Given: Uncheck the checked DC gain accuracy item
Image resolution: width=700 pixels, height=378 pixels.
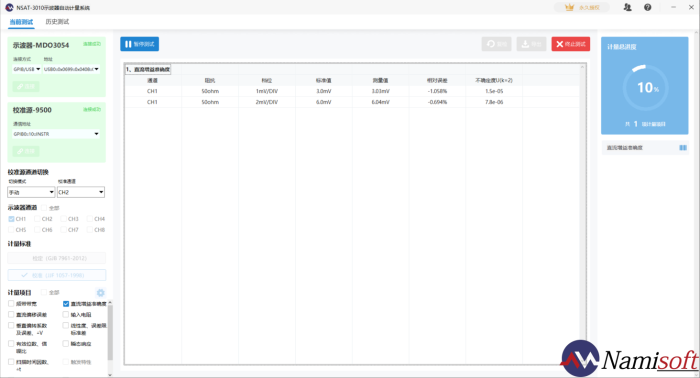Looking at the screenshot, I should coord(66,303).
